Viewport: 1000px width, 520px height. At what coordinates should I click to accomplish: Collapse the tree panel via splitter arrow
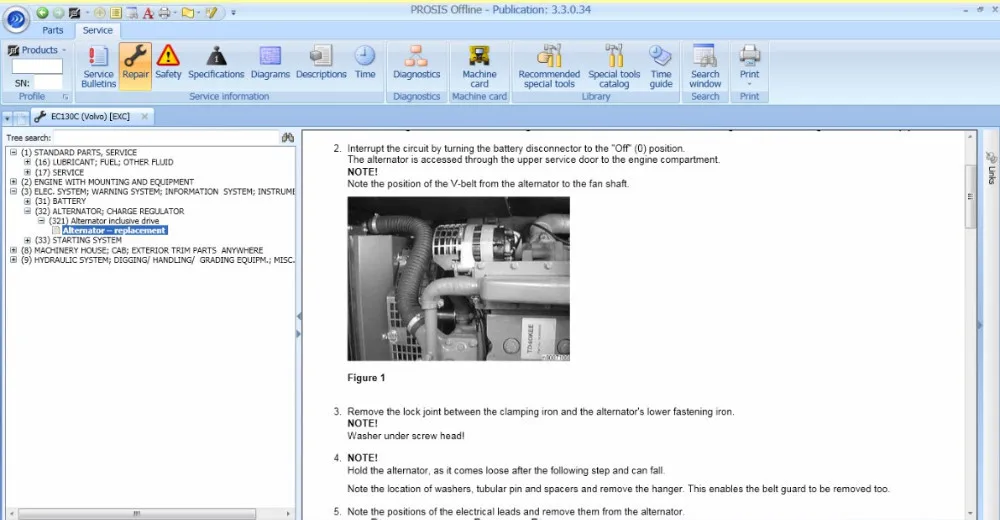298,316
